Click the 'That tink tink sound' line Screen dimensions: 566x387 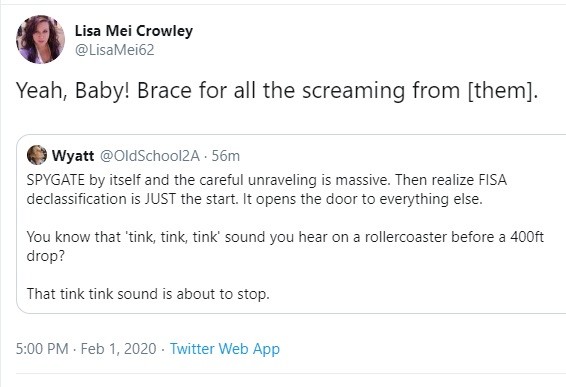(x=148, y=293)
